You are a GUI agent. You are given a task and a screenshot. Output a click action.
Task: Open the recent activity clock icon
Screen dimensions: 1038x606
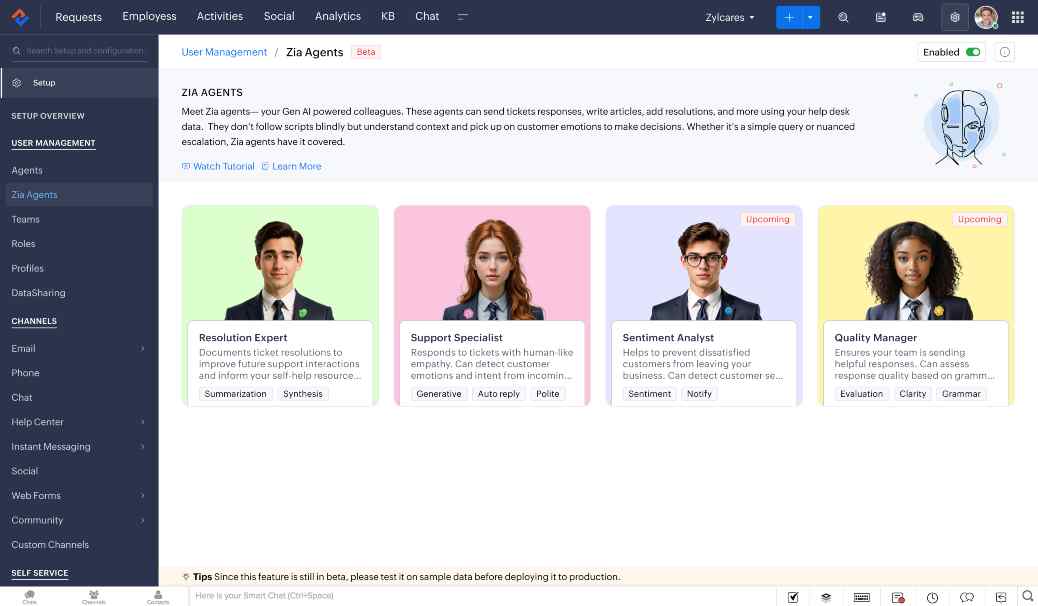[931, 597]
